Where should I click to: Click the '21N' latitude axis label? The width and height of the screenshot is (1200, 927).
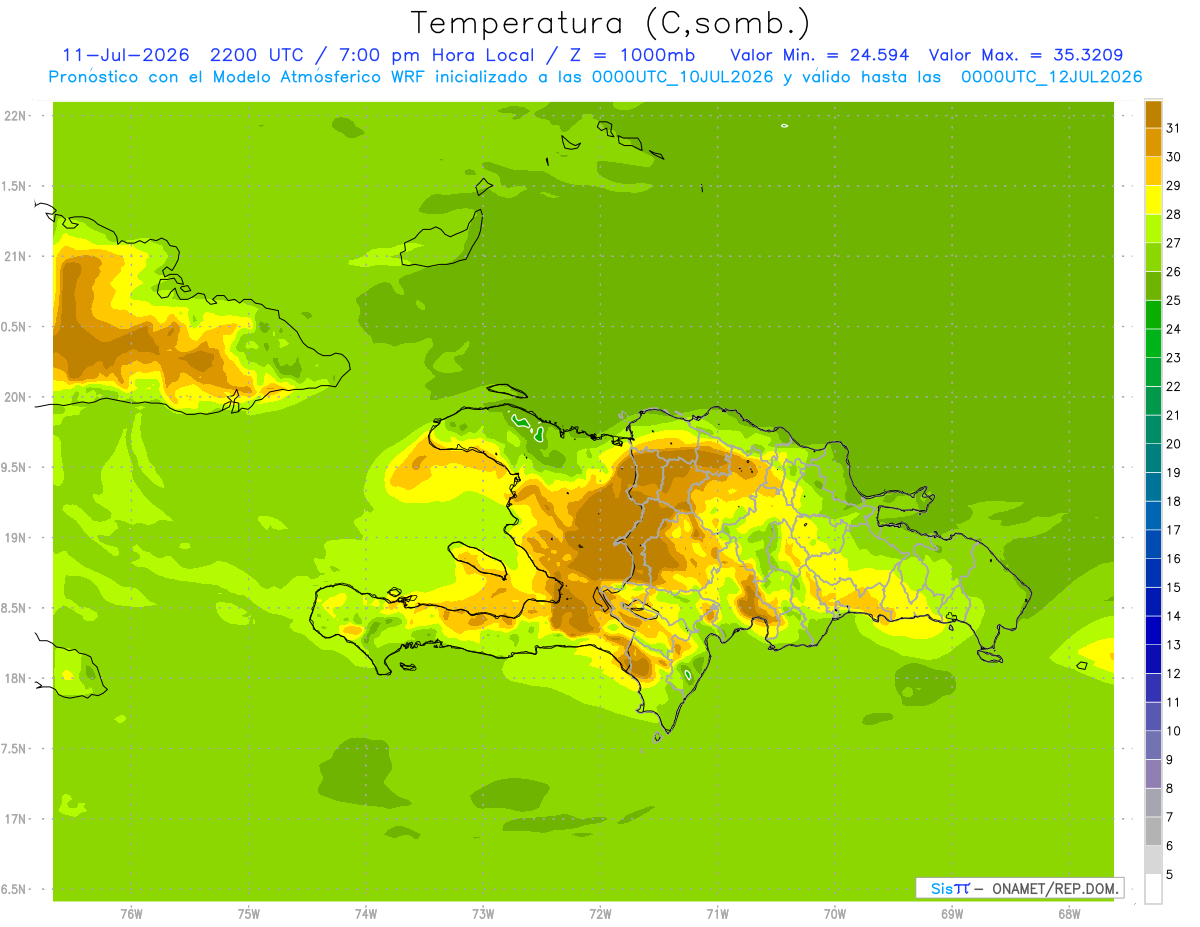tap(15, 257)
